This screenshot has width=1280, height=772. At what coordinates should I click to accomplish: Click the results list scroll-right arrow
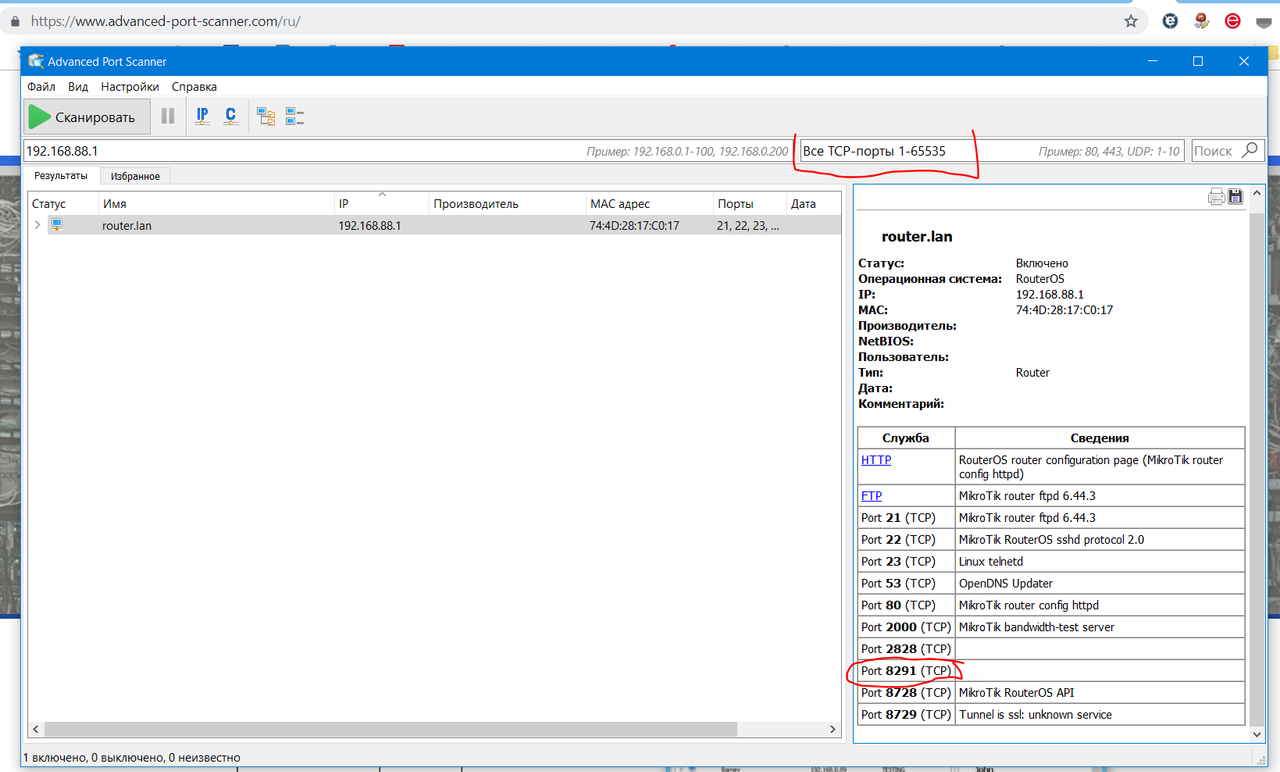click(832, 730)
